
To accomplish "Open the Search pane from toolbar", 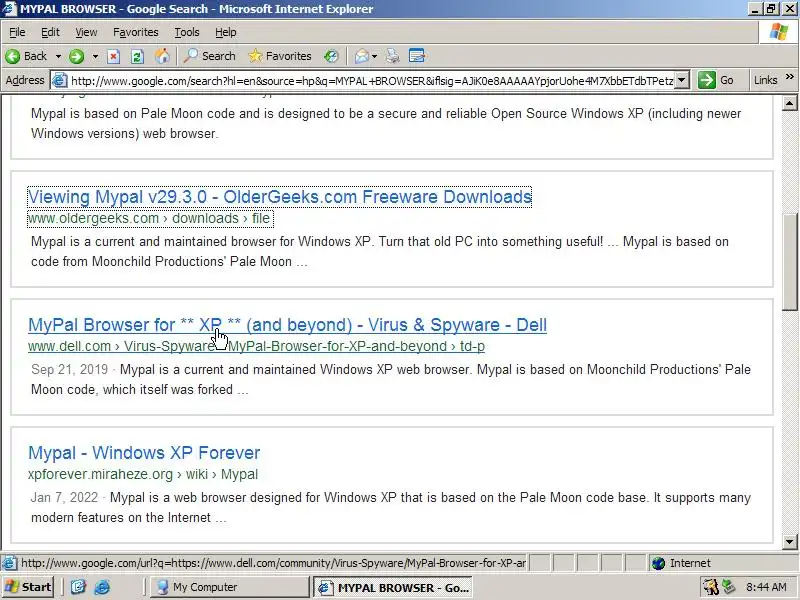I will pyautogui.click(x=210, y=56).
